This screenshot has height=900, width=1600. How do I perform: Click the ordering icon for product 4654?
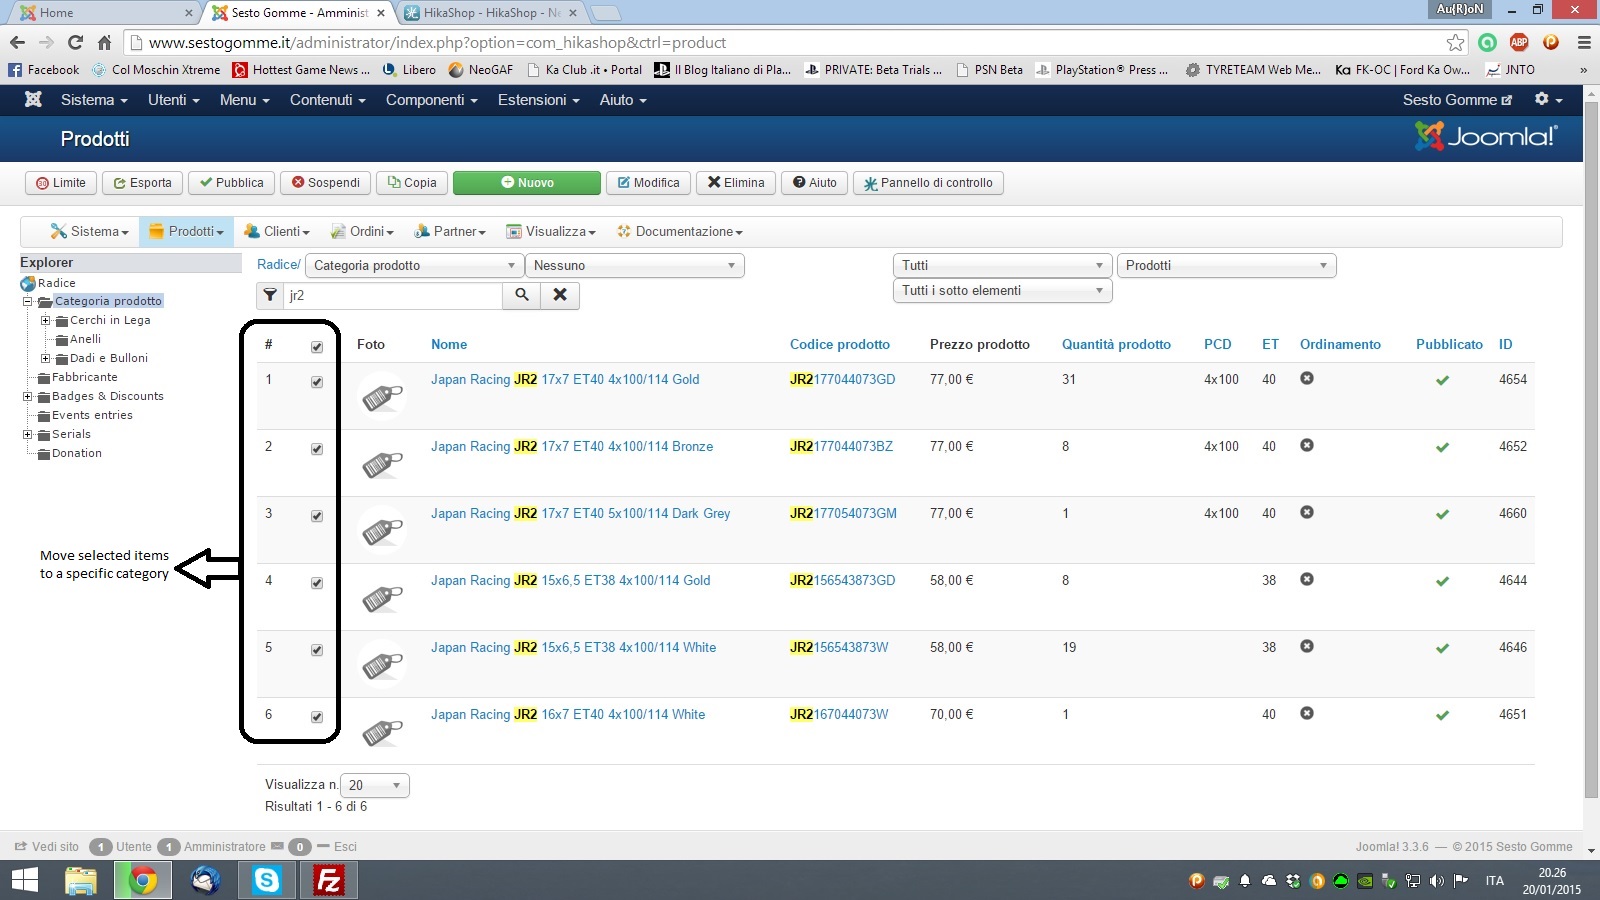(1307, 379)
